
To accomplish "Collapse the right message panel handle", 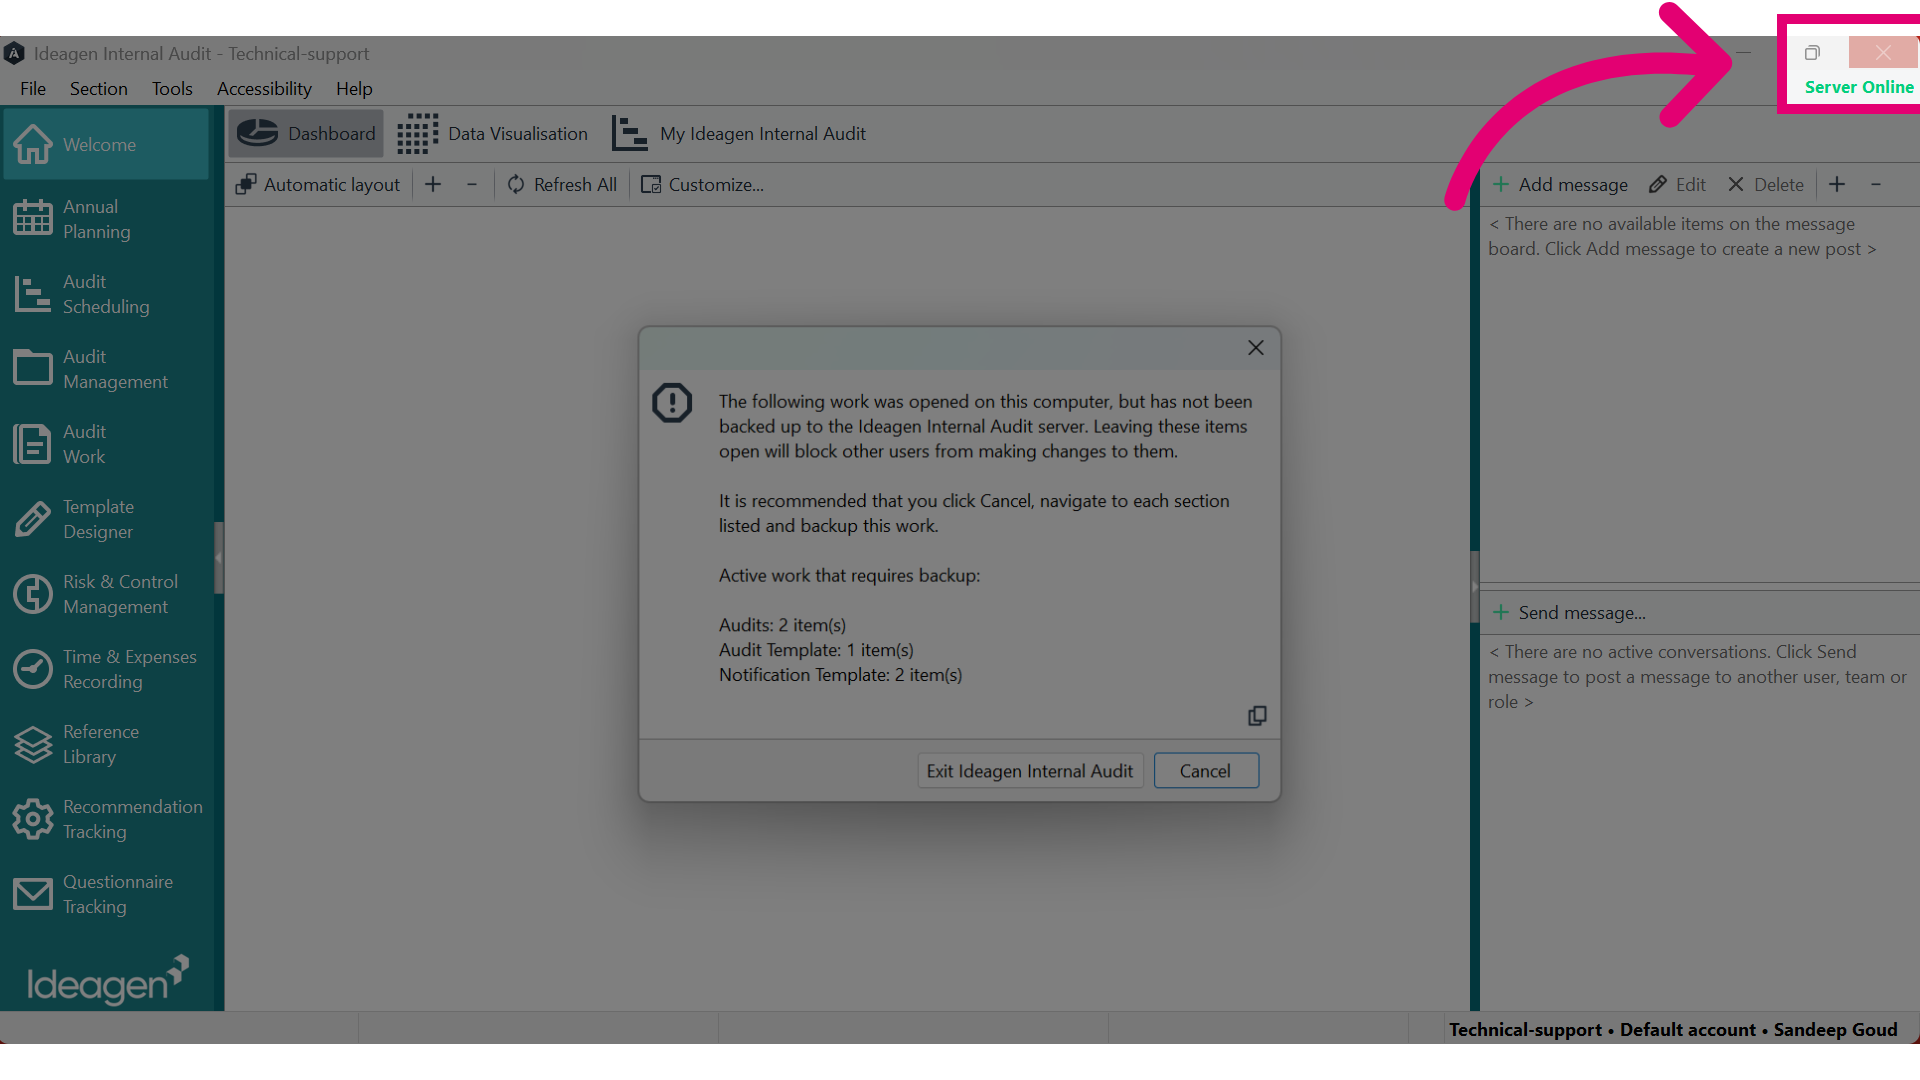I will (1474, 586).
